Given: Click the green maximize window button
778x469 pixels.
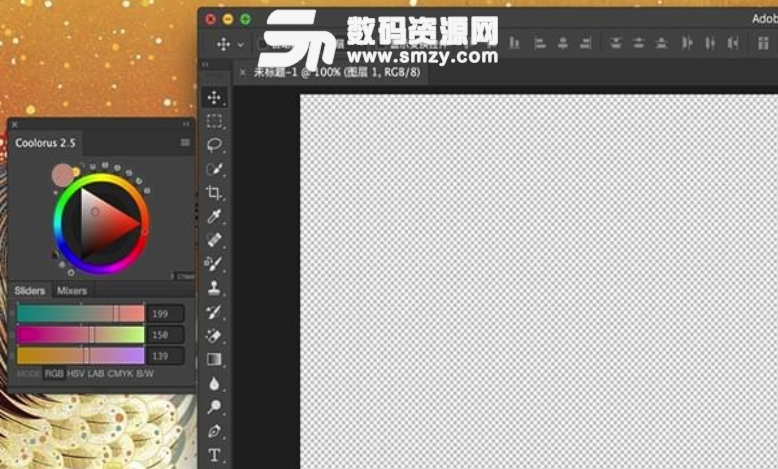Looking at the screenshot, I should (246, 19).
